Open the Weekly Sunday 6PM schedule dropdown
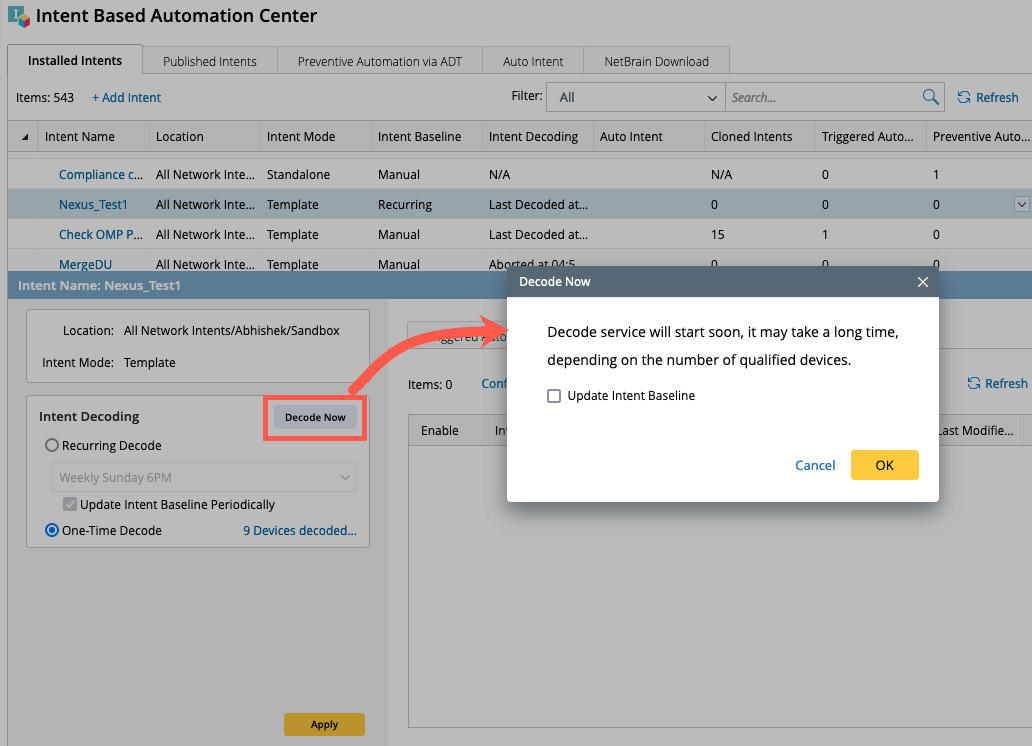1032x746 pixels. (204, 477)
